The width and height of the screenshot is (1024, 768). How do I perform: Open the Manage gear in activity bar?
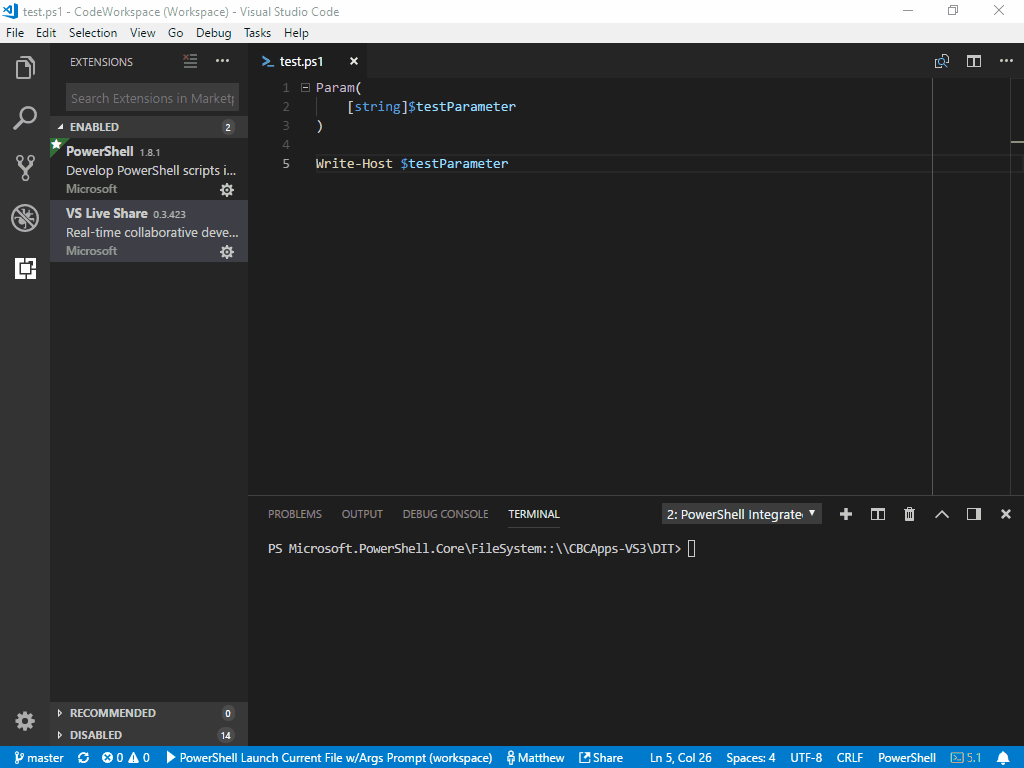(25, 721)
